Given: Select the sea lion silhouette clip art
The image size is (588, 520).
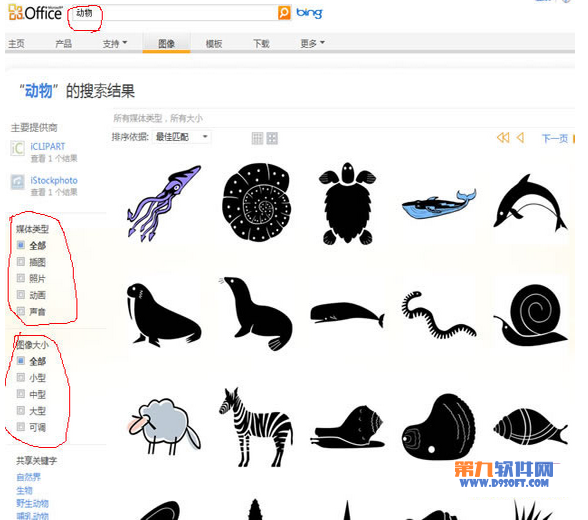Looking at the screenshot, I should coord(256,314).
